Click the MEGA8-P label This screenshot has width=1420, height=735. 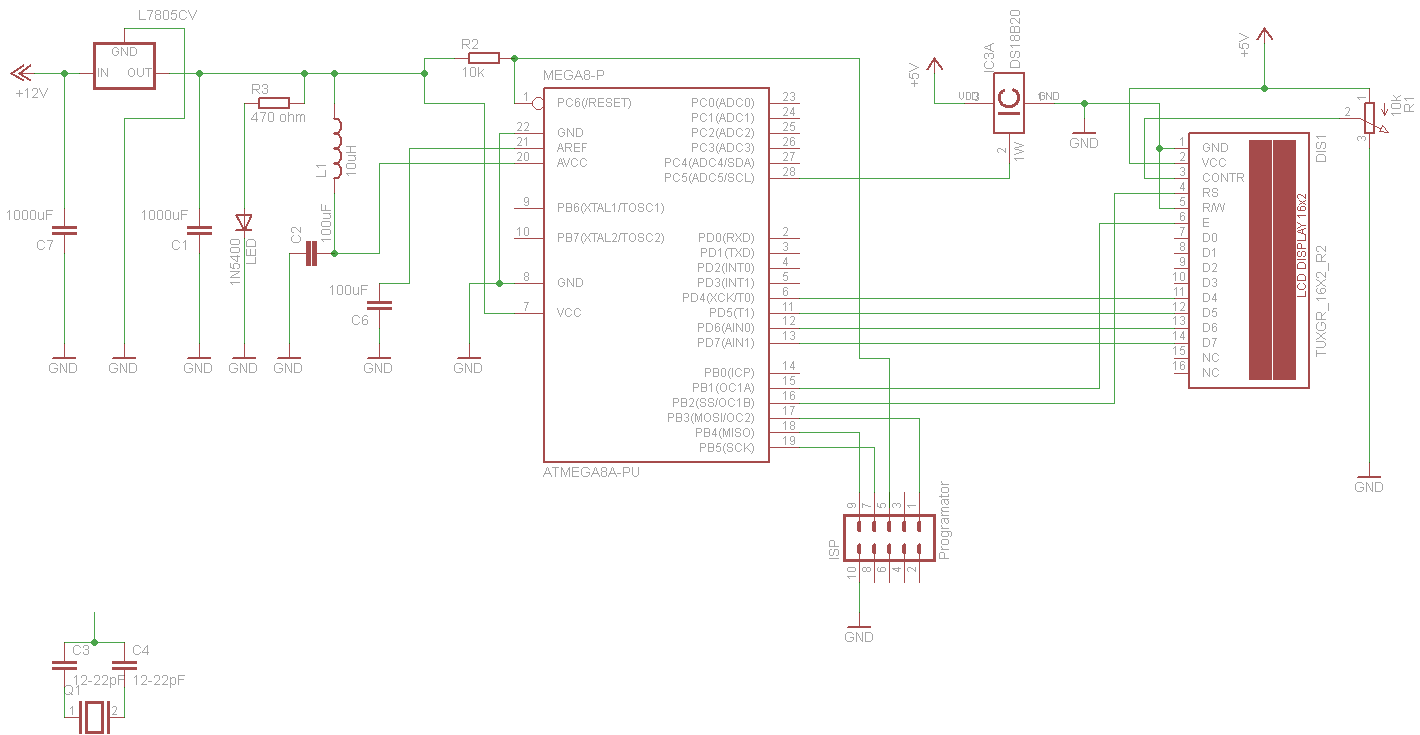point(574,76)
